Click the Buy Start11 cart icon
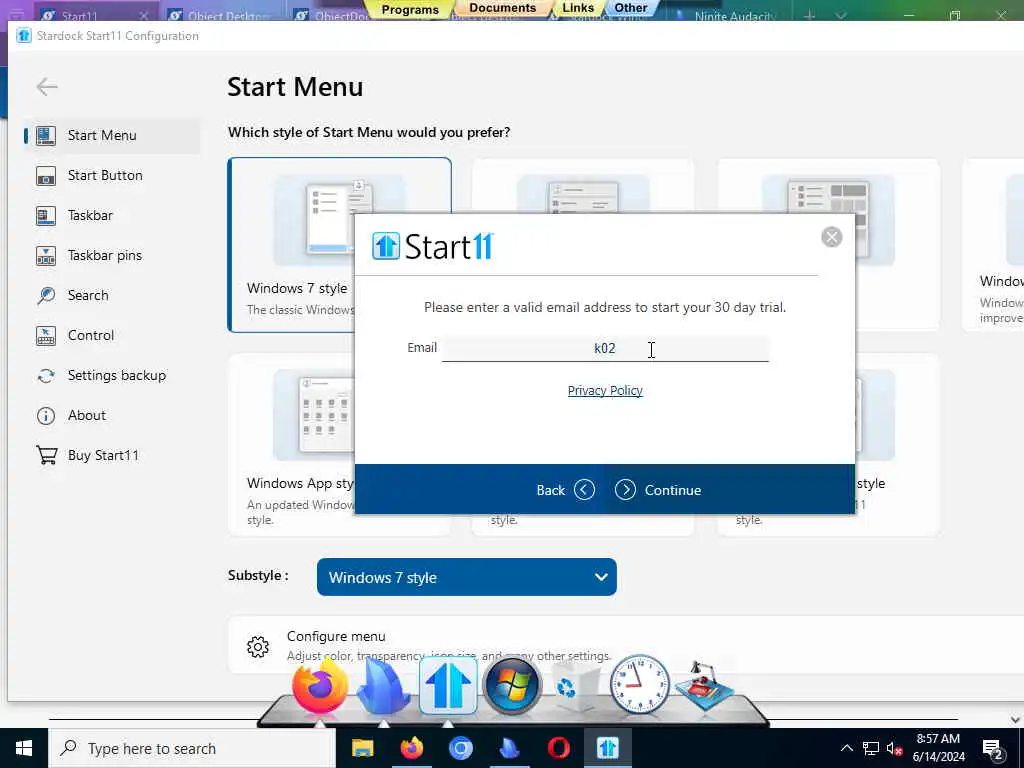 click(46, 455)
